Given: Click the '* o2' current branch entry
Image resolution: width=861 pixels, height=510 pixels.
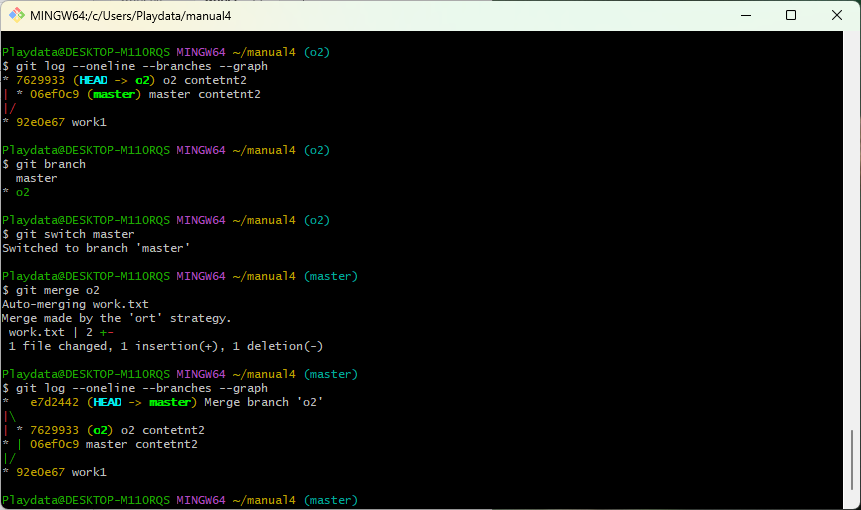Looking at the screenshot, I should pyautogui.click(x=16, y=192).
